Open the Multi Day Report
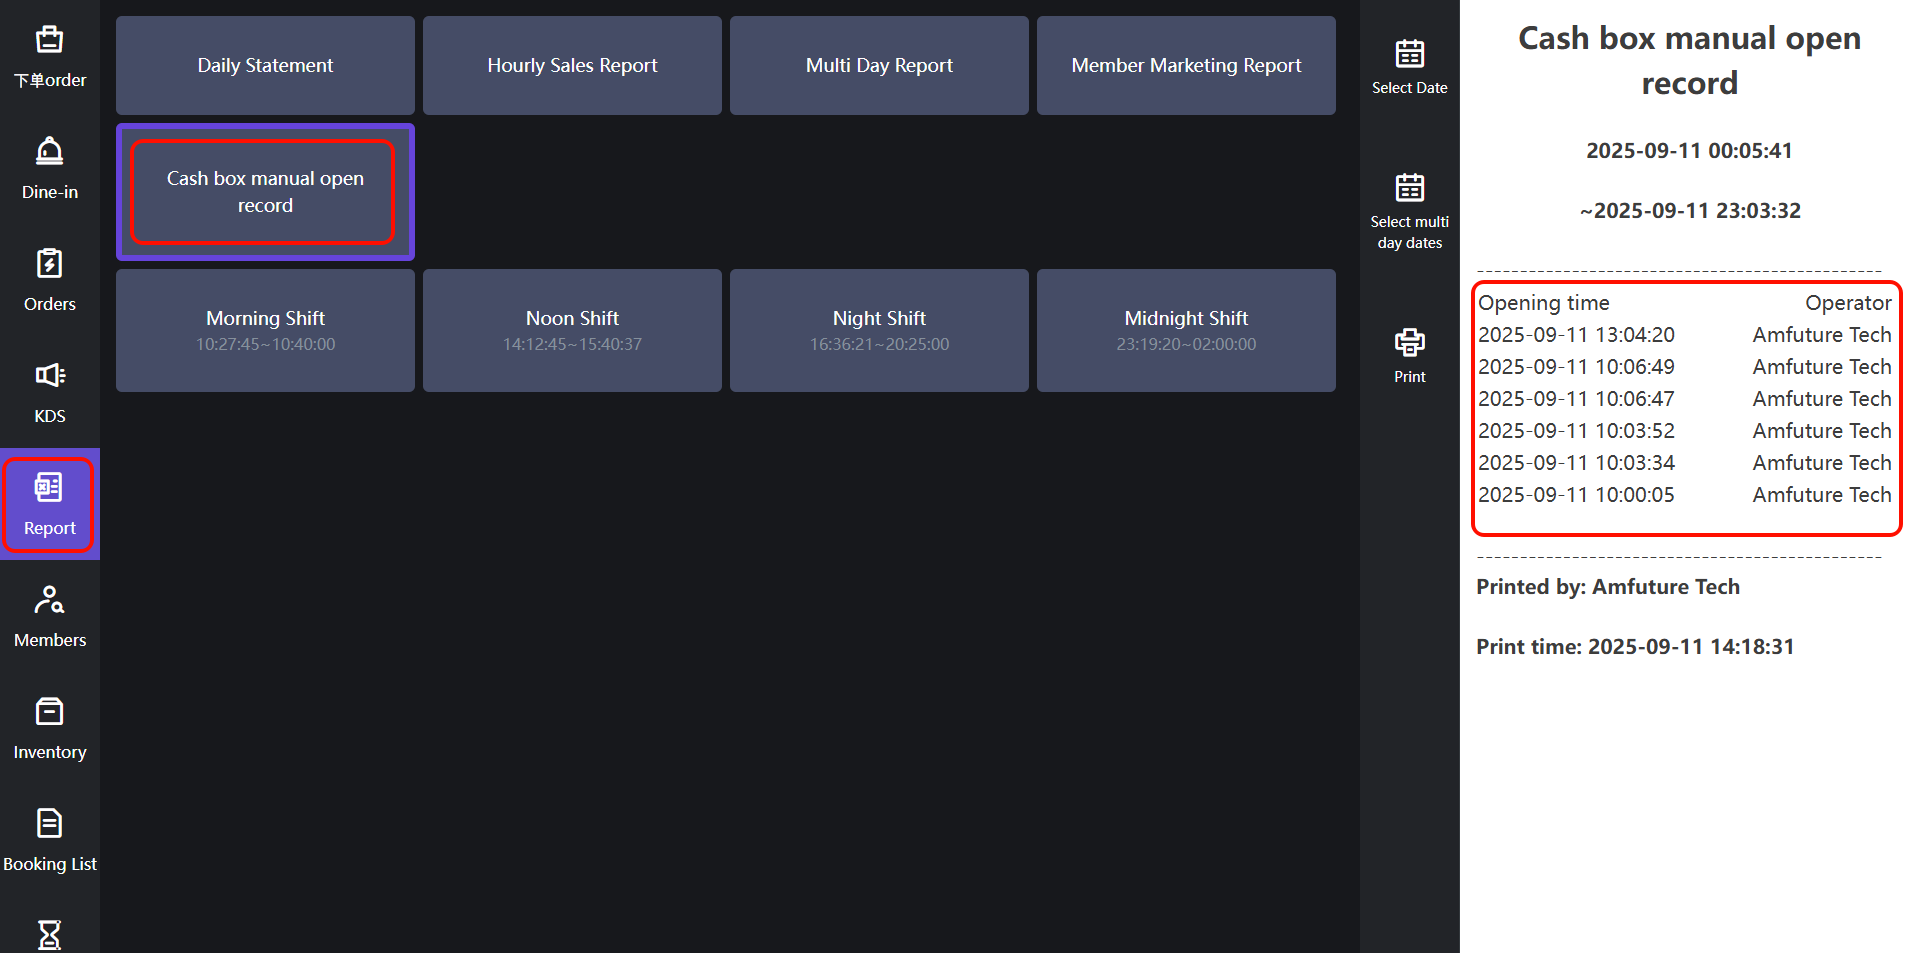Viewport: 1920px width, 953px height. tap(879, 65)
